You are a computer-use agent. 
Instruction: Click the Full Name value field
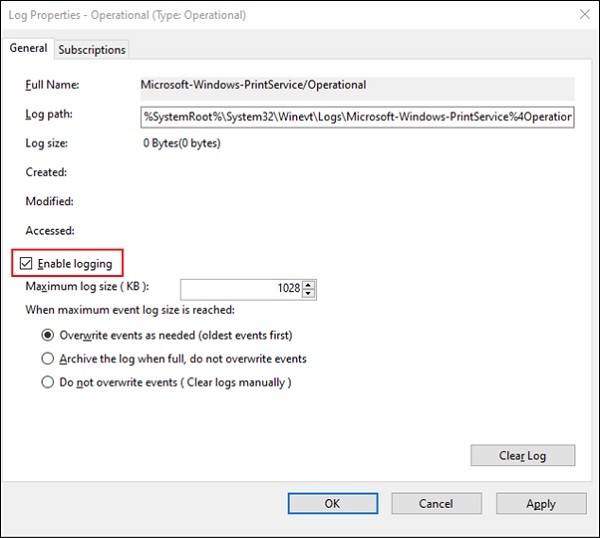point(357,88)
